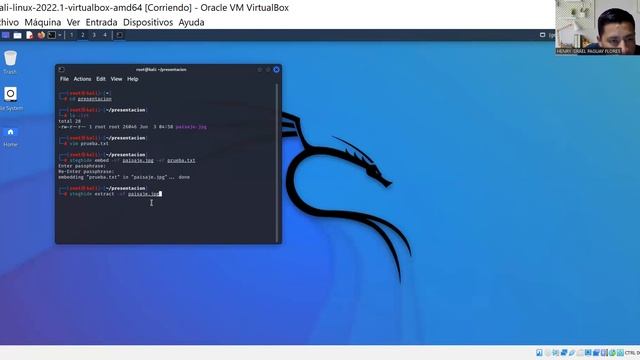640x360 pixels.
Task: Click the show desktop panel icon
Action: pos(5,35)
